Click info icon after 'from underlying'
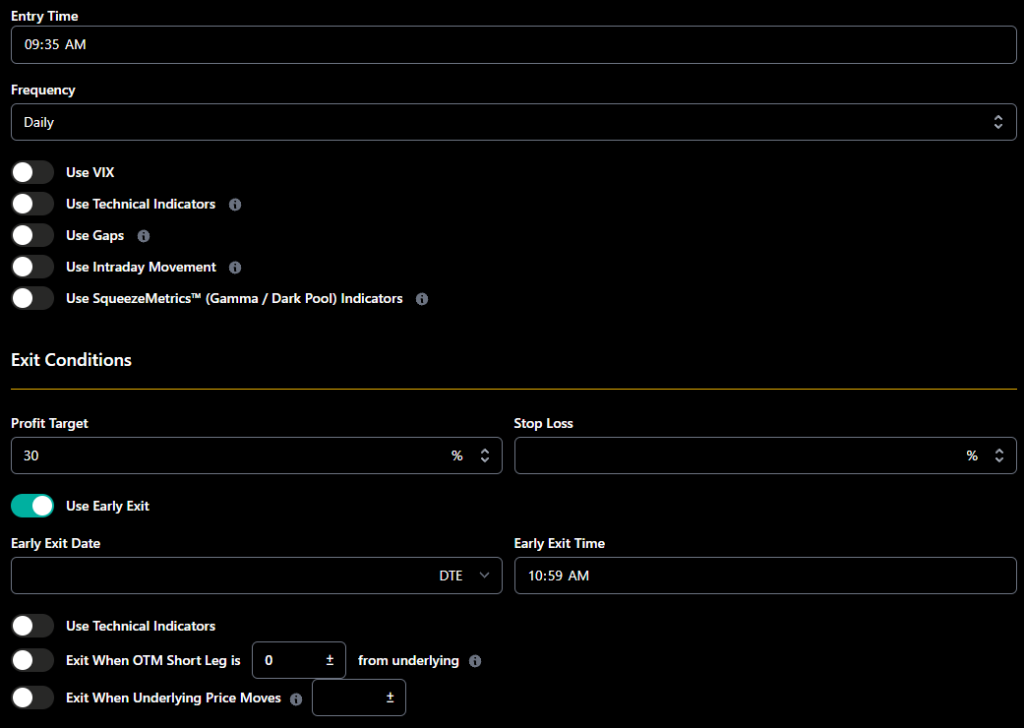Screen dimensions: 1024x728 point(475,661)
